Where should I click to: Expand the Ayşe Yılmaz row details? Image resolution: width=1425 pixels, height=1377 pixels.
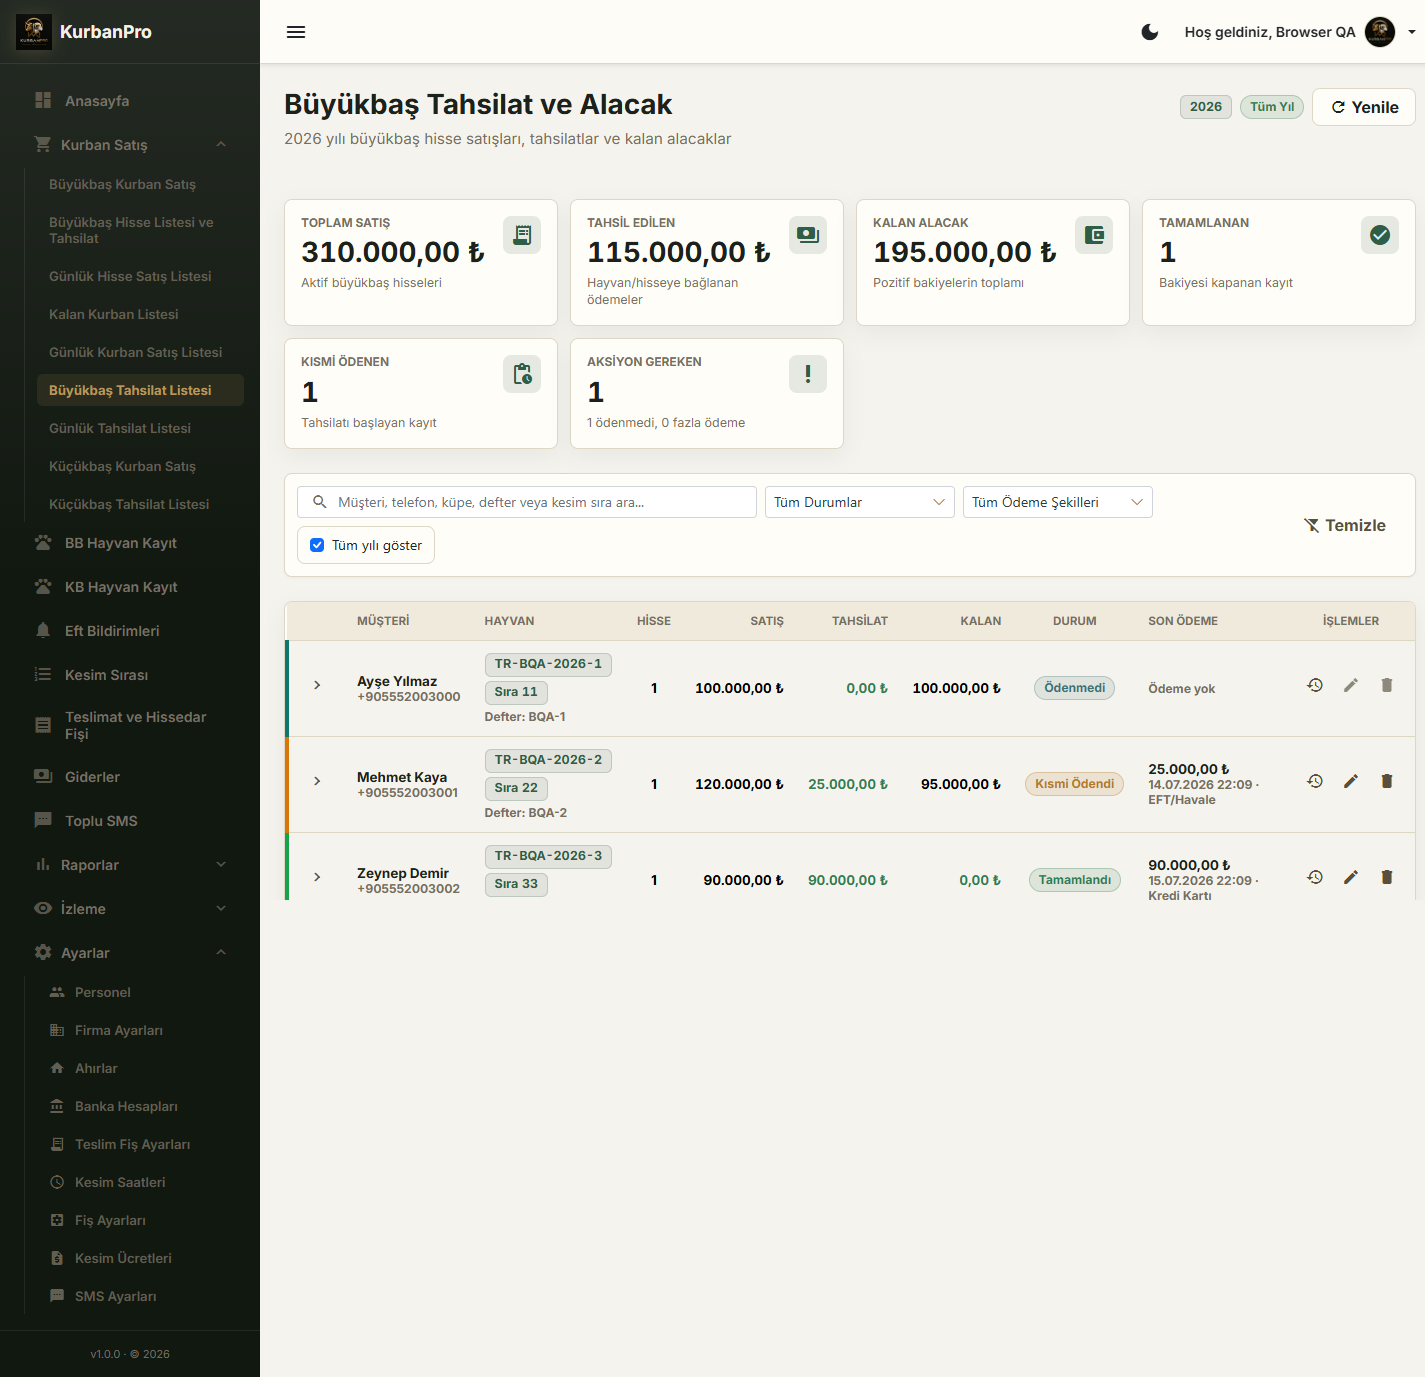pyautogui.click(x=317, y=685)
